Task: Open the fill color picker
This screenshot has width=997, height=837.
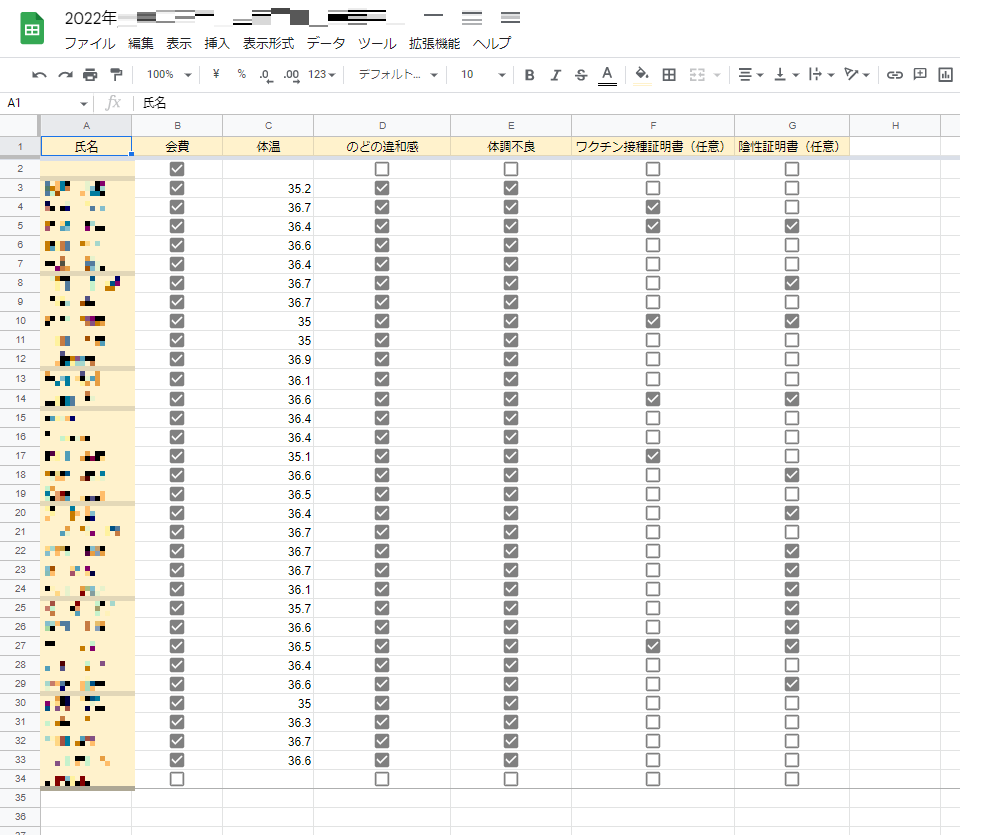Action: pyautogui.click(x=641, y=75)
